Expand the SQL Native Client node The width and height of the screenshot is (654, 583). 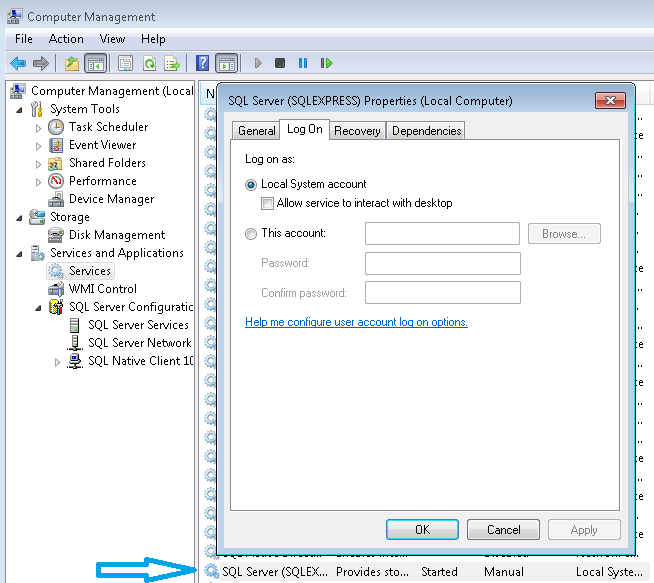tap(58, 362)
